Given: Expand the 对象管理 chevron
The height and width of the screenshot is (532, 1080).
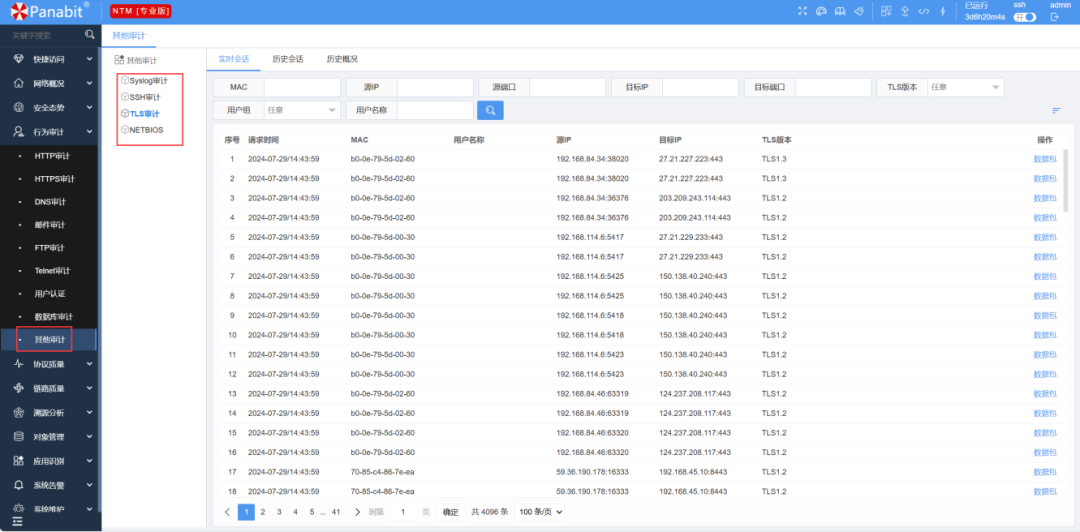Looking at the screenshot, I should pyautogui.click(x=90, y=436).
